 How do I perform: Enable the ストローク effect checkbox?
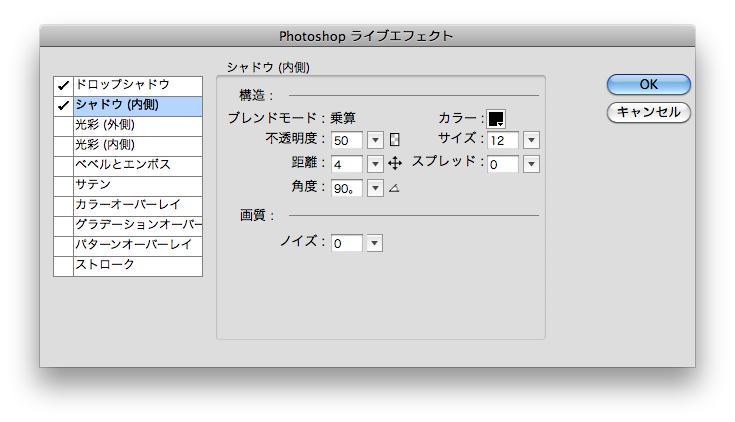[x=63, y=265]
